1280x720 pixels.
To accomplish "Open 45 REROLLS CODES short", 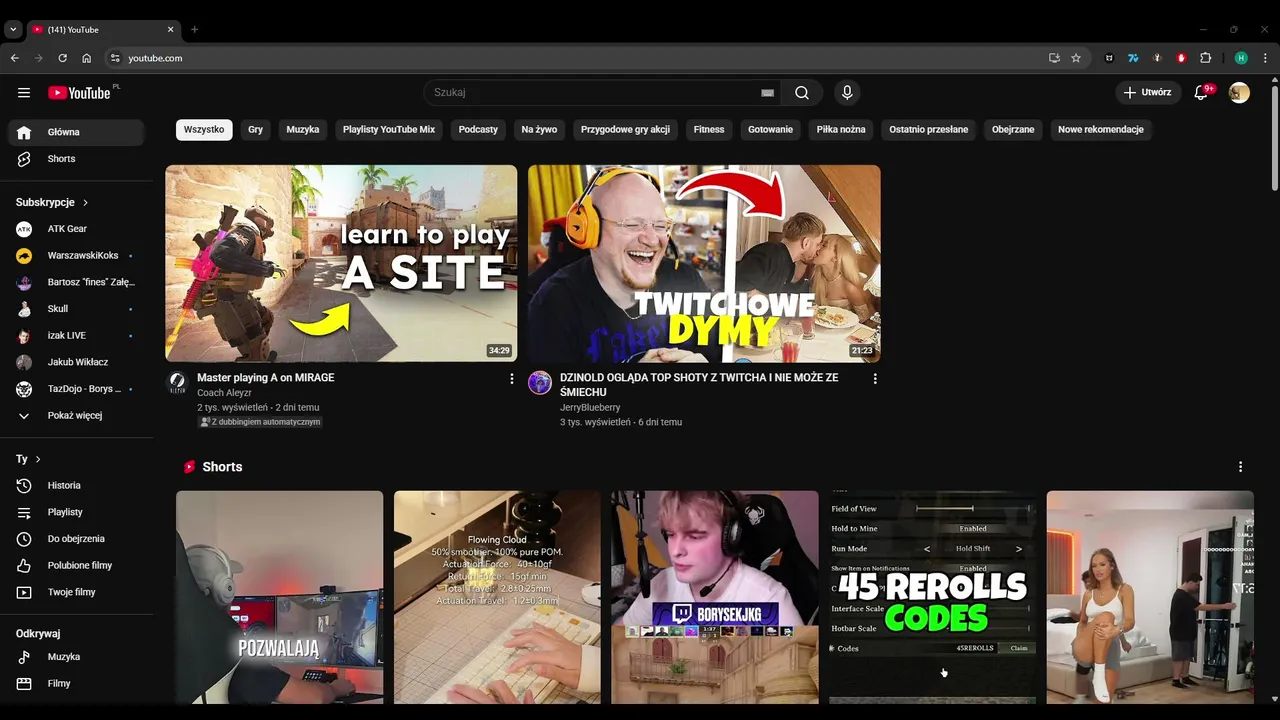I will [x=932, y=597].
